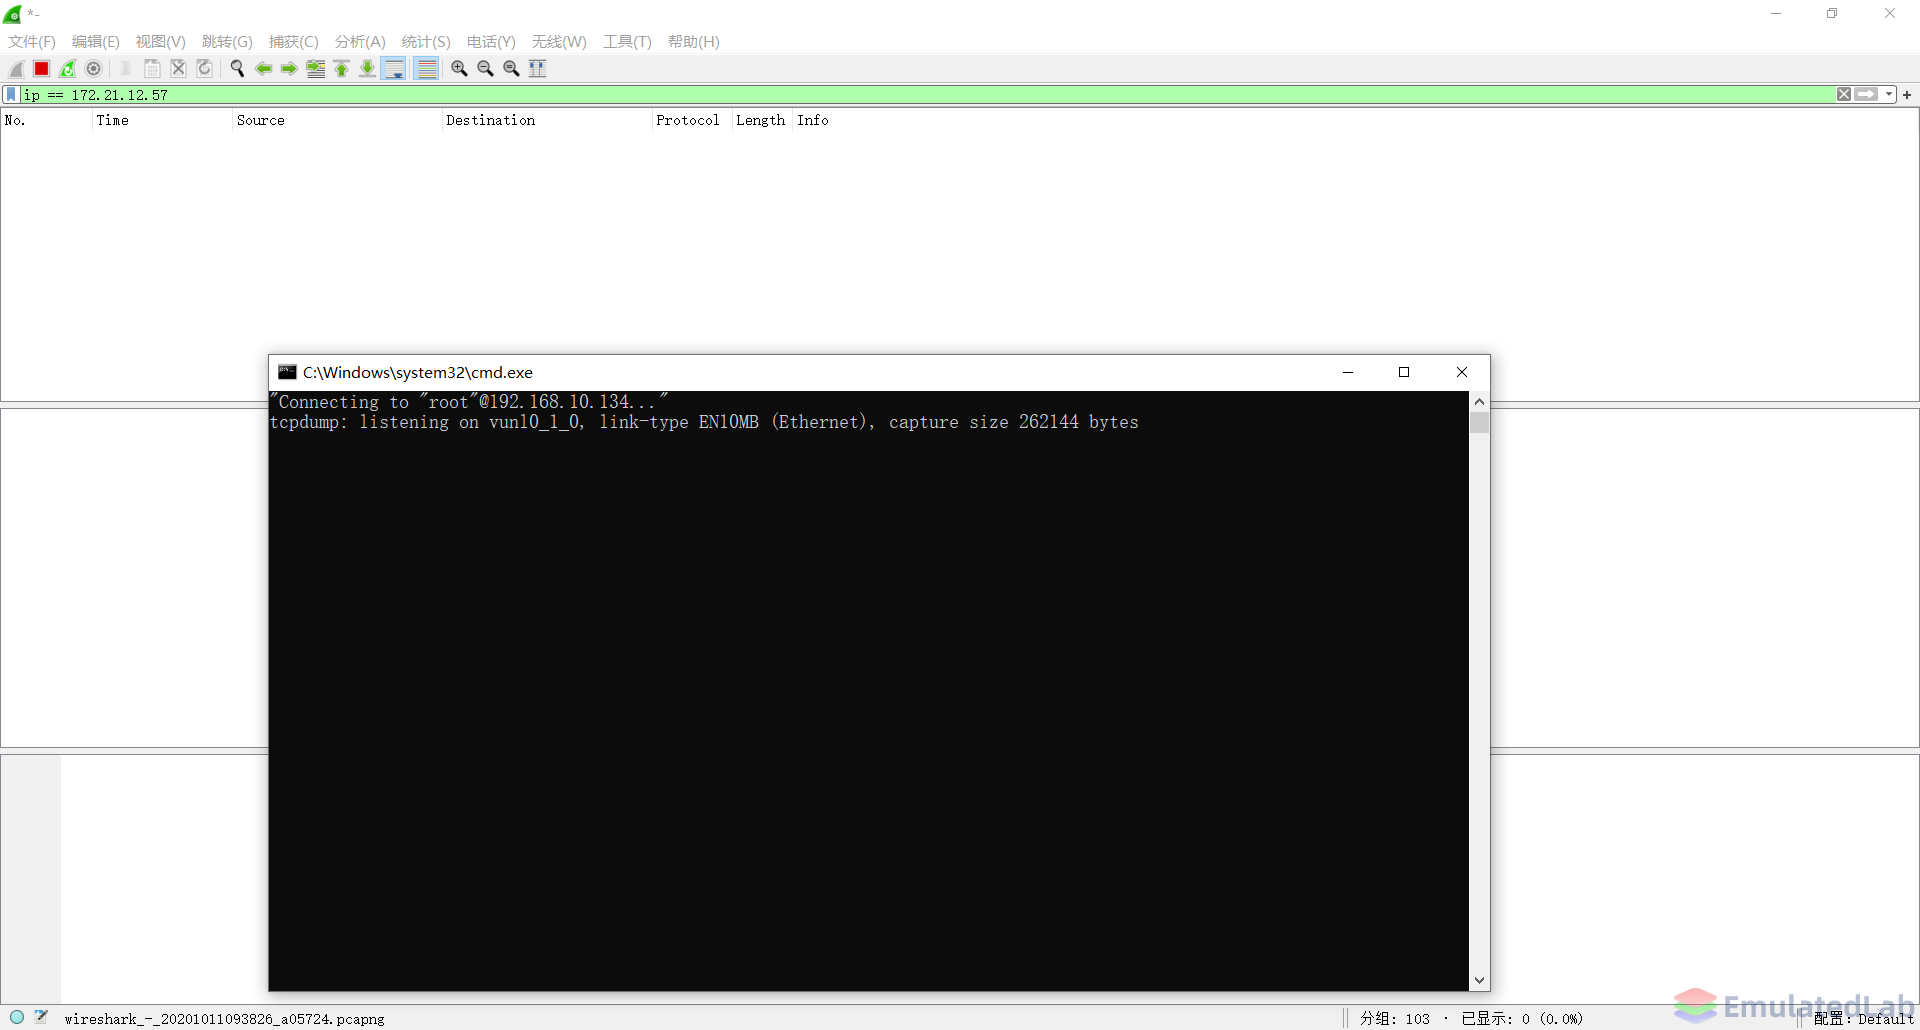Click the capture file name in status bar
This screenshot has width=1920, height=1030.
pos(224,1019)
